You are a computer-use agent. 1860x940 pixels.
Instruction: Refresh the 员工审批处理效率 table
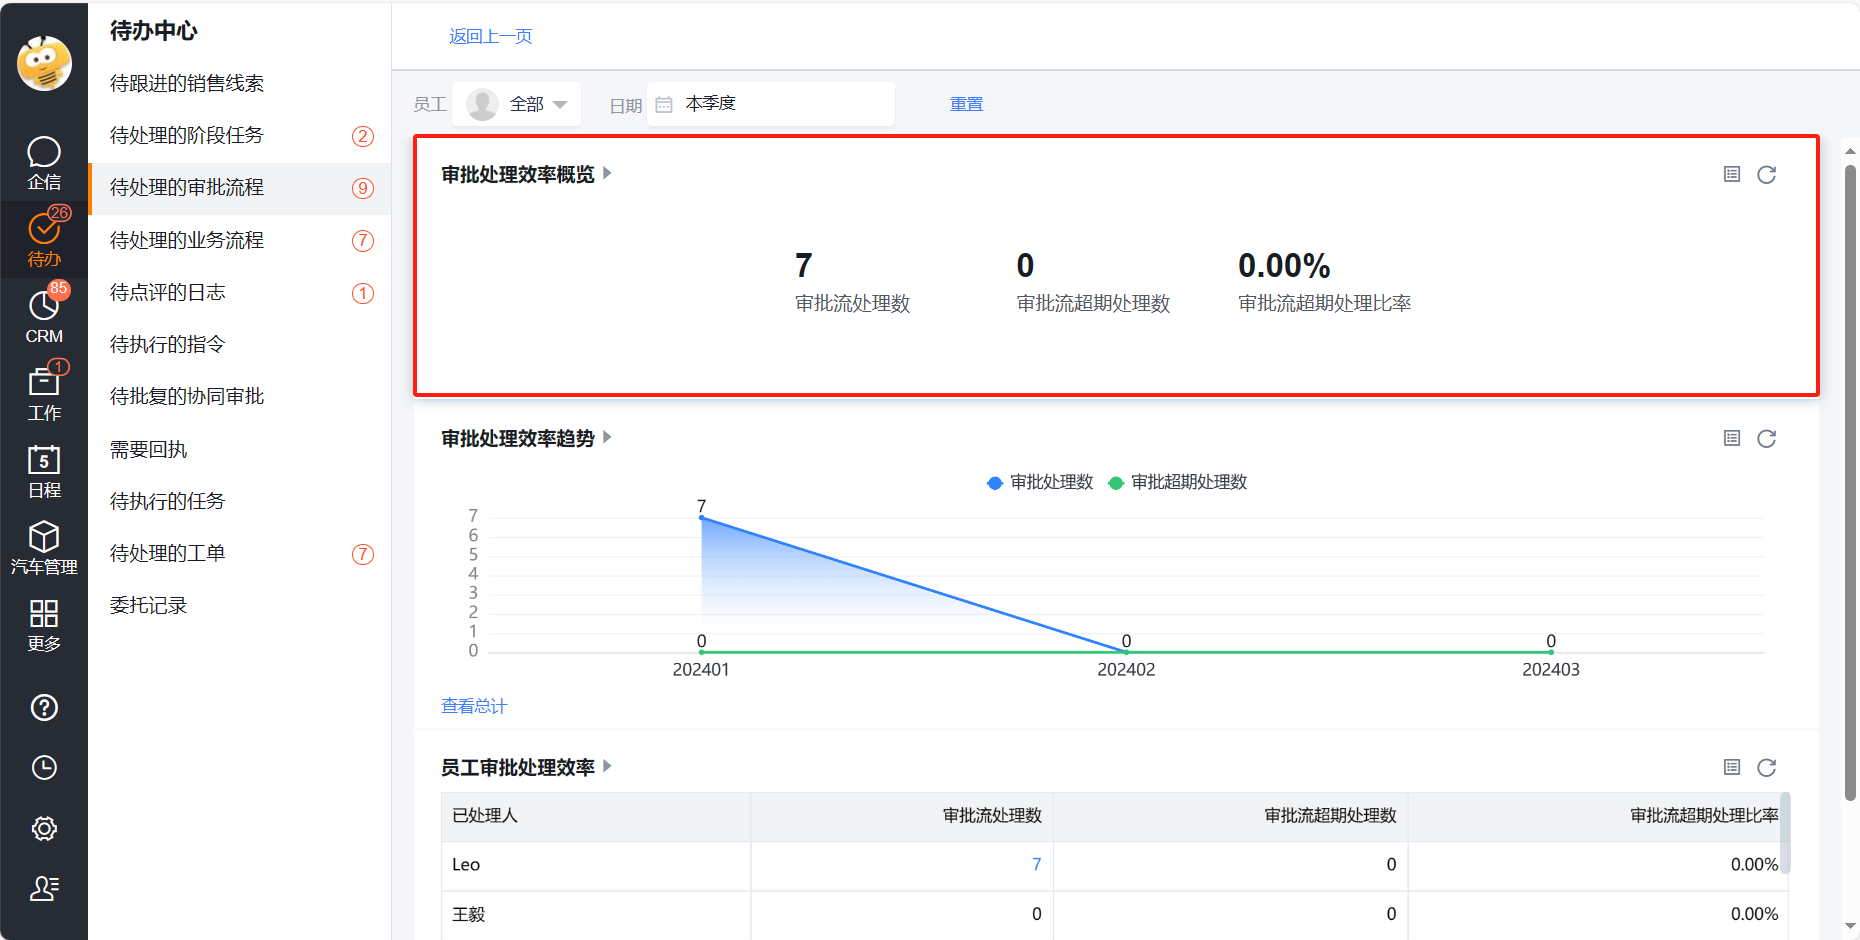click(1767, 767)
